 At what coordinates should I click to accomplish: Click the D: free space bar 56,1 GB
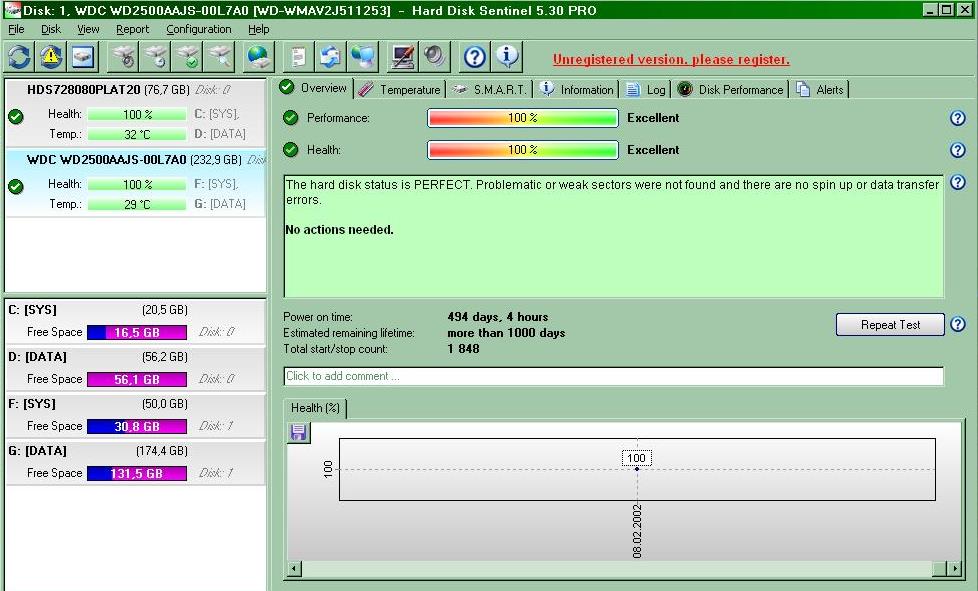point(137,379)
